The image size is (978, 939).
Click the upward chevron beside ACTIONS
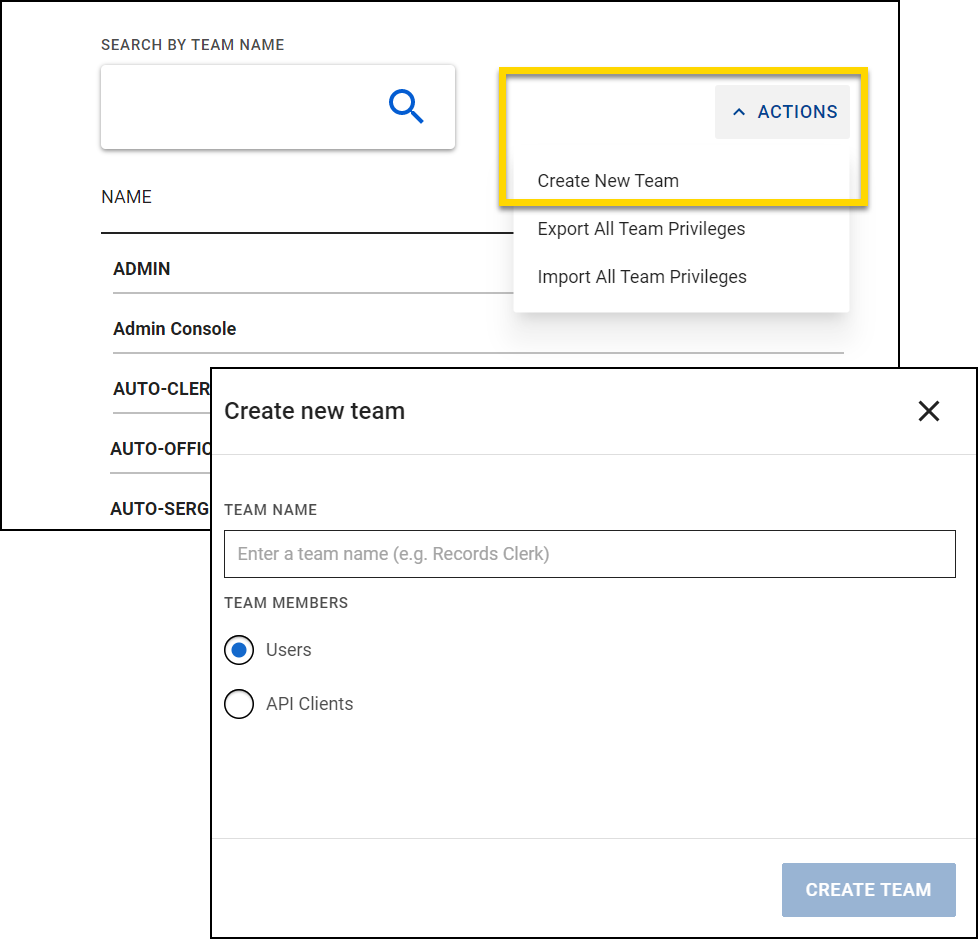tap(740, 112)
